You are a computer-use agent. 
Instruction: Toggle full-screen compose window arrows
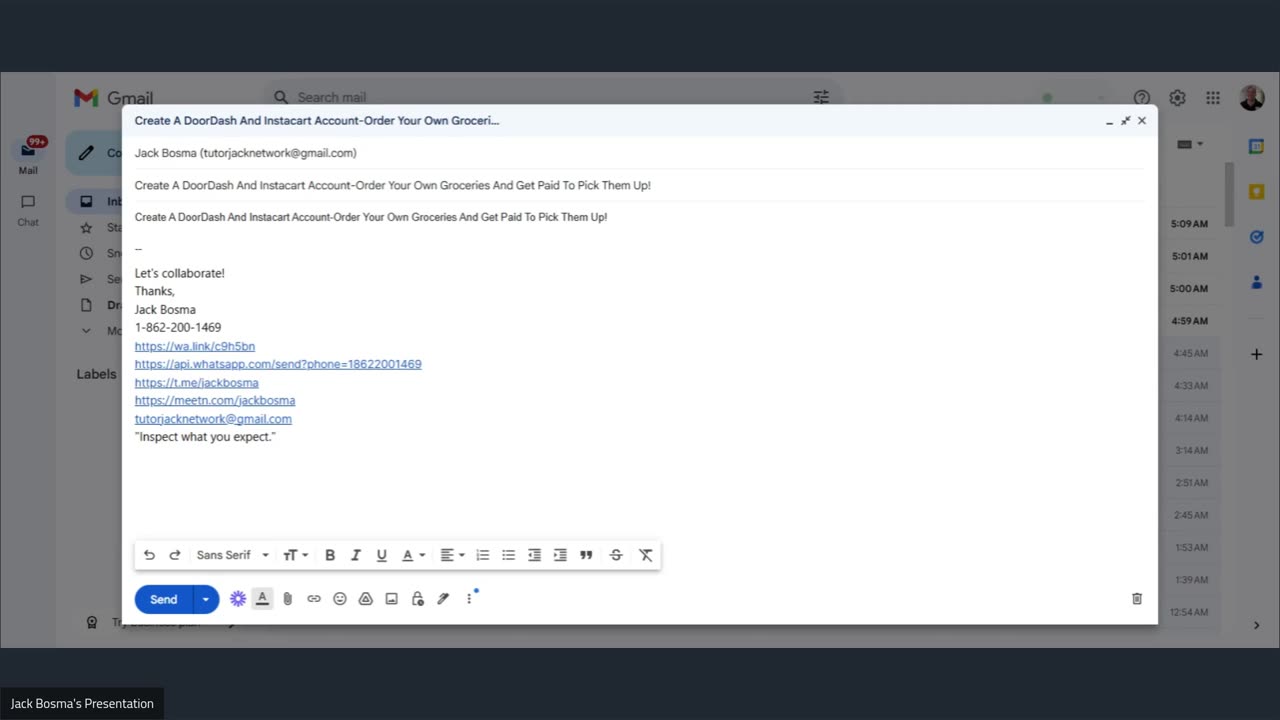[1125, 121]
